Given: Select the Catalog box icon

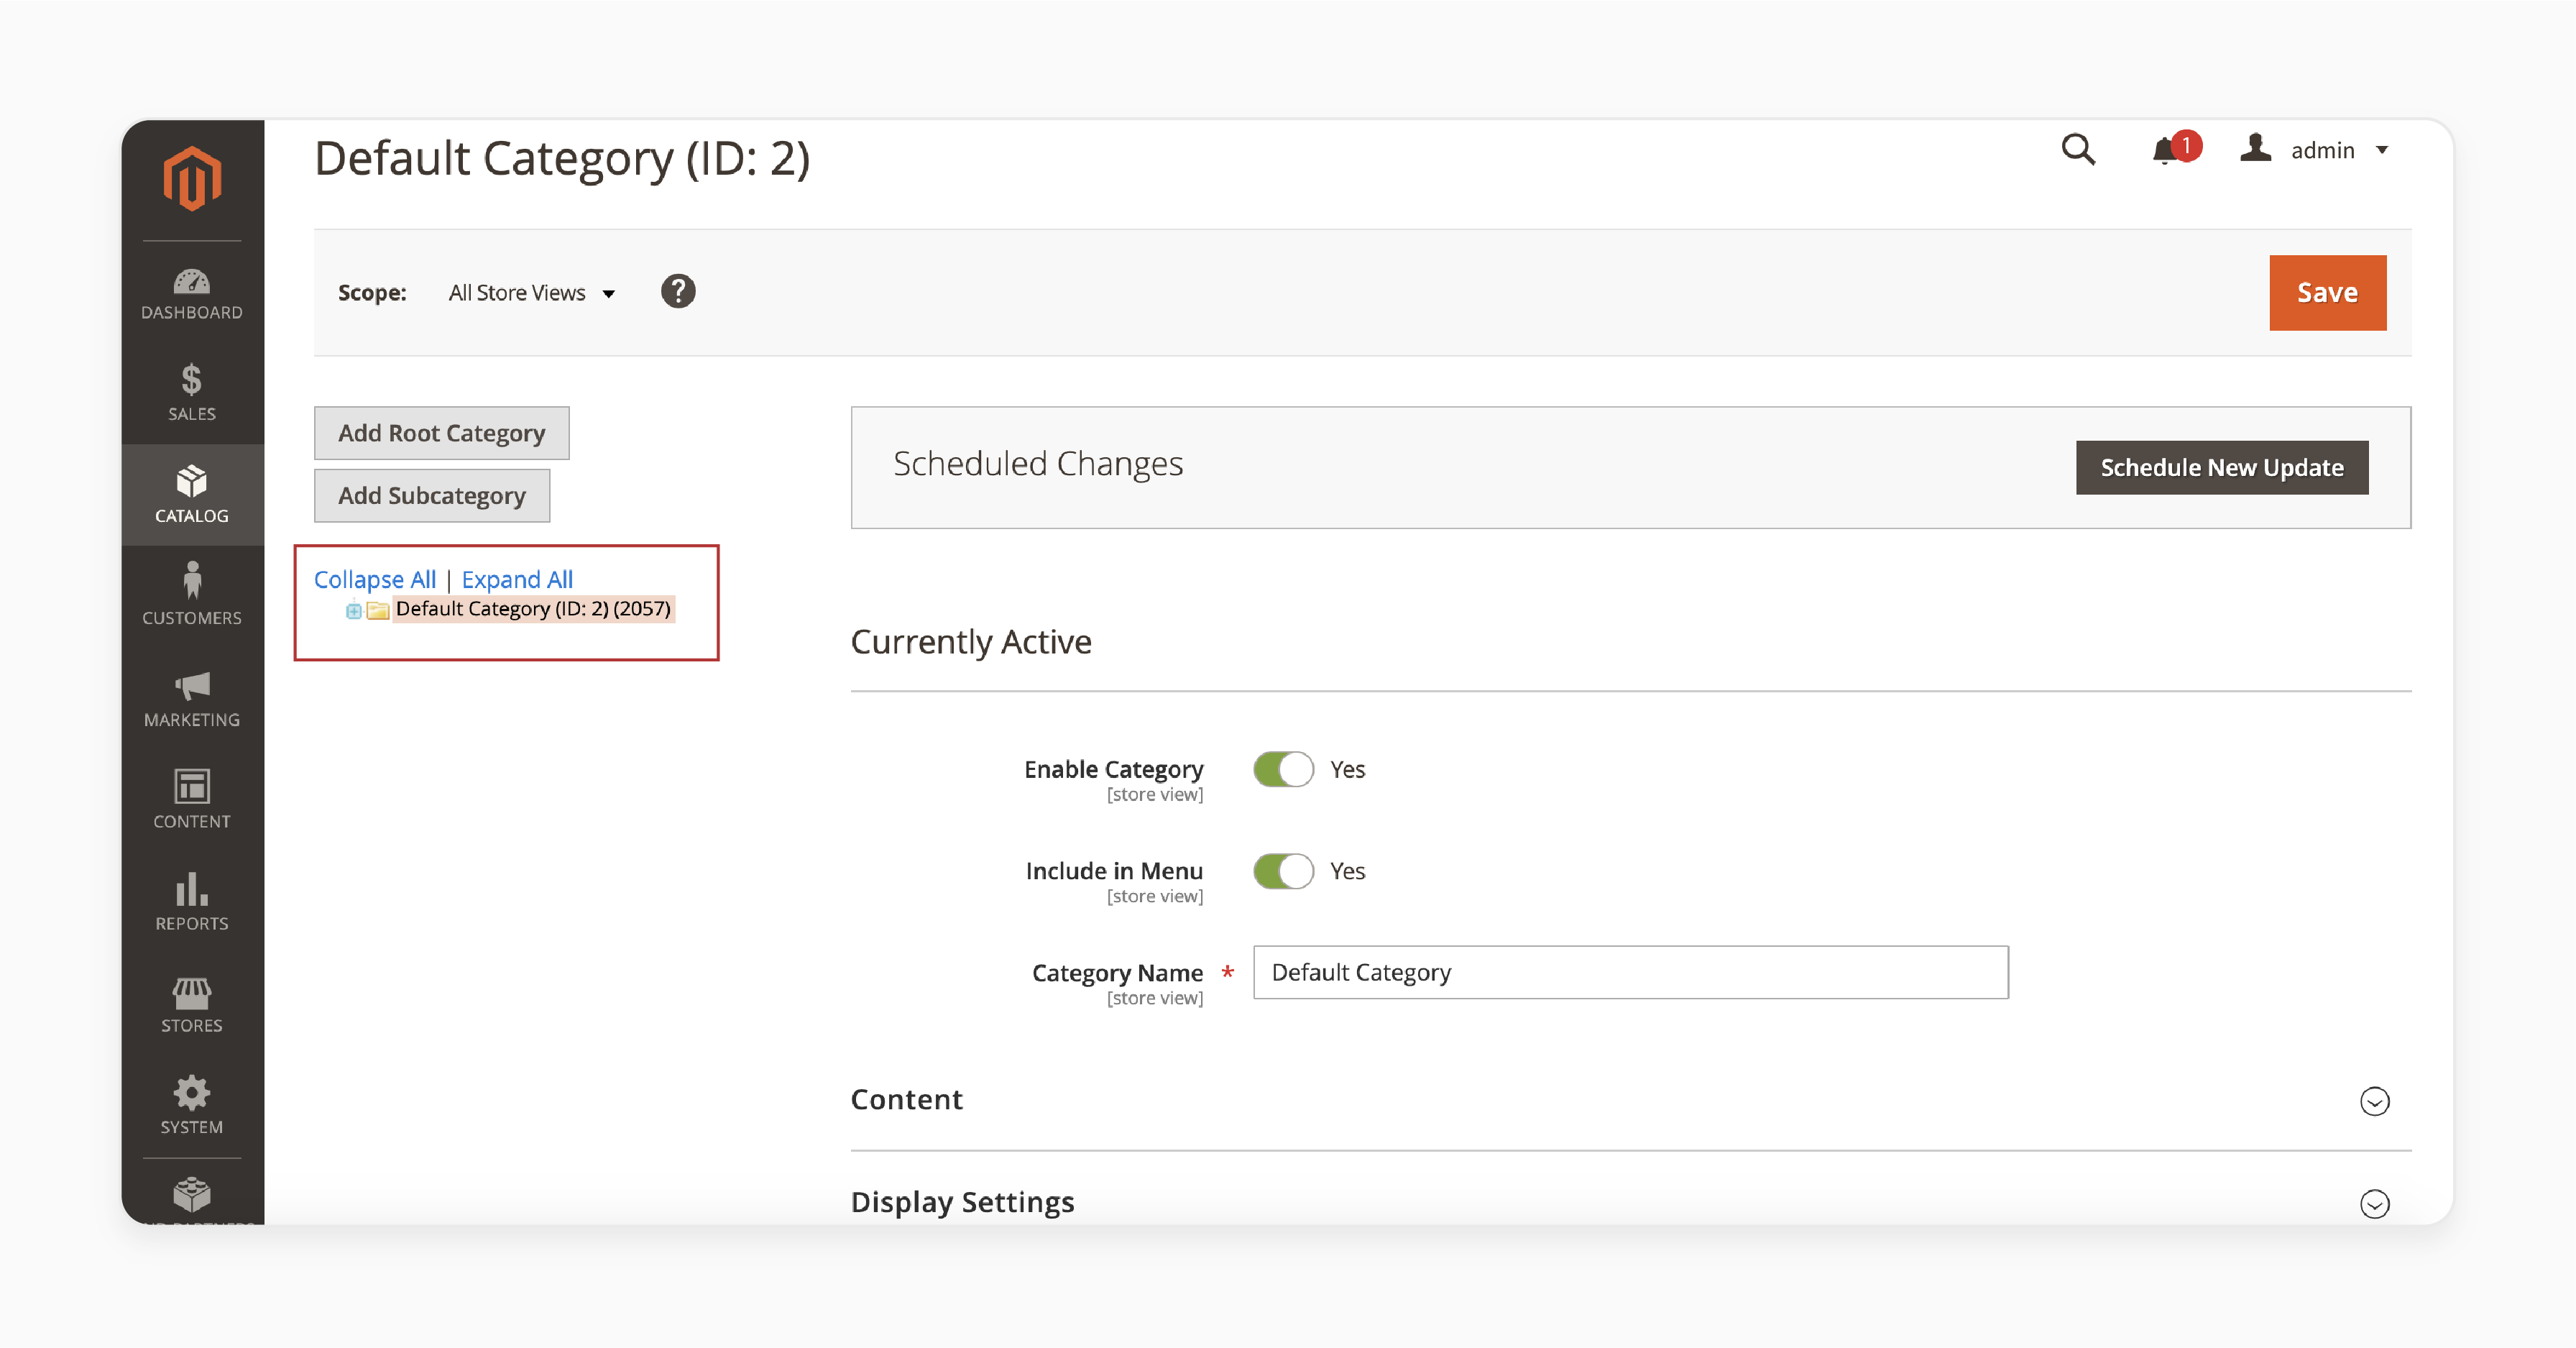Looking at the screenshot, I should coord(192,482).
